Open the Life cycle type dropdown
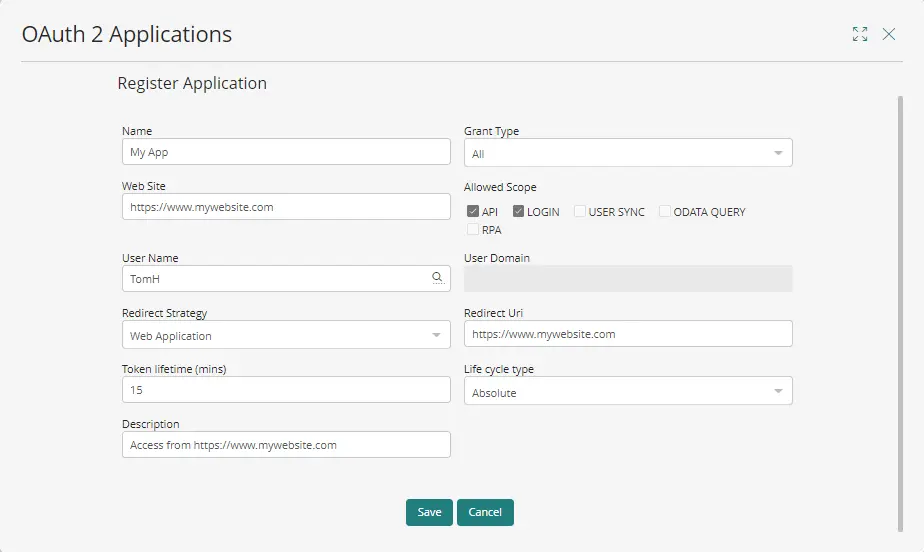This screenshot has width=924, height=552. point(628,391)
